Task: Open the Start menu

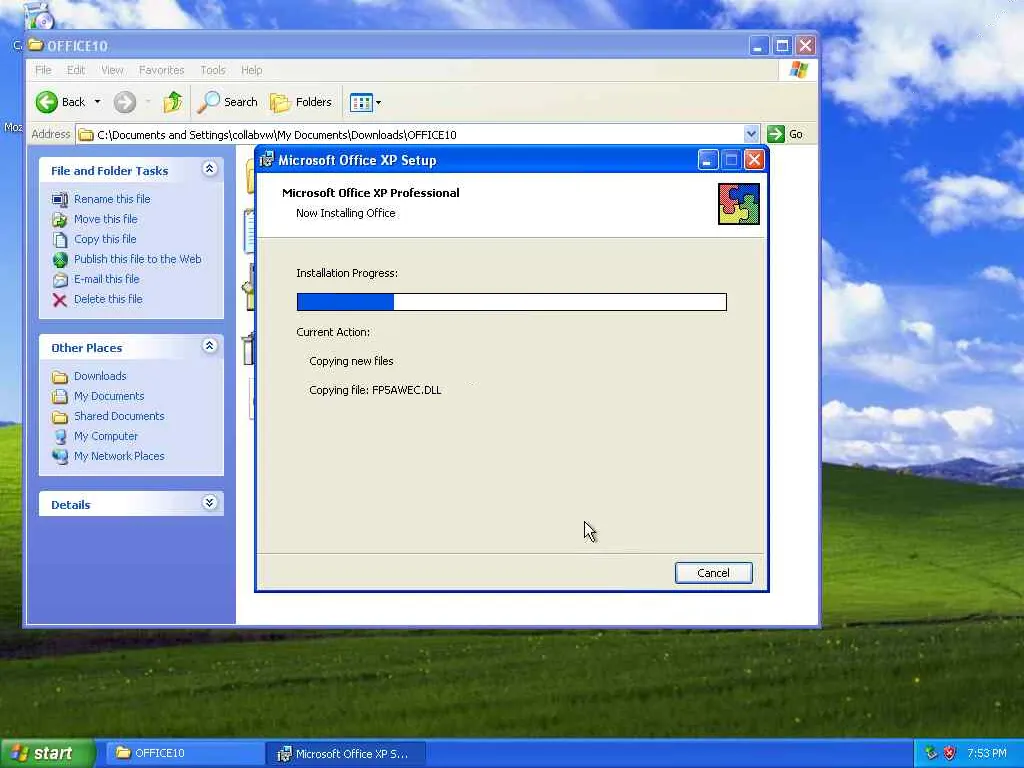Action: point(47,754)
